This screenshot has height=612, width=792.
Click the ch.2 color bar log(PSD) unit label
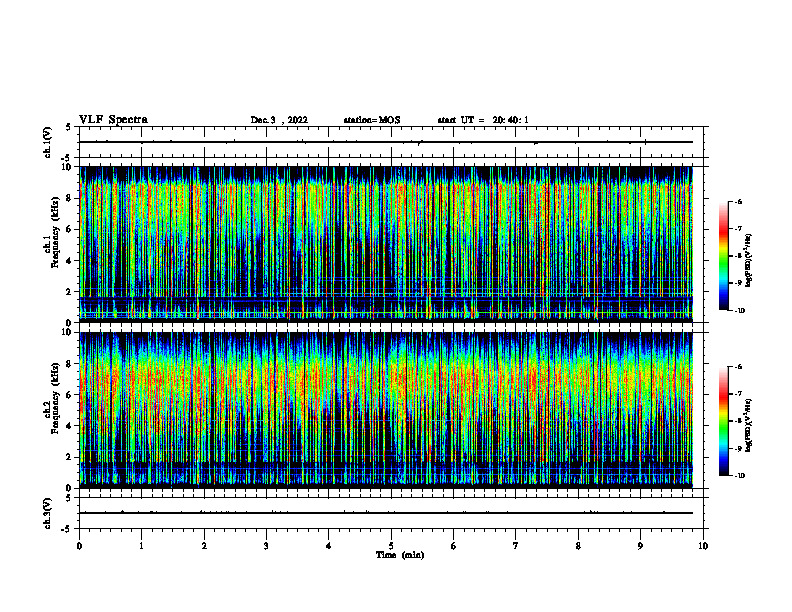[749, 425]
